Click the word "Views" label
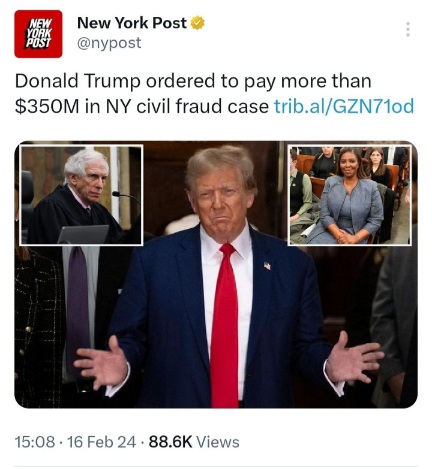The image size is (432, 469). click(218, 442)
